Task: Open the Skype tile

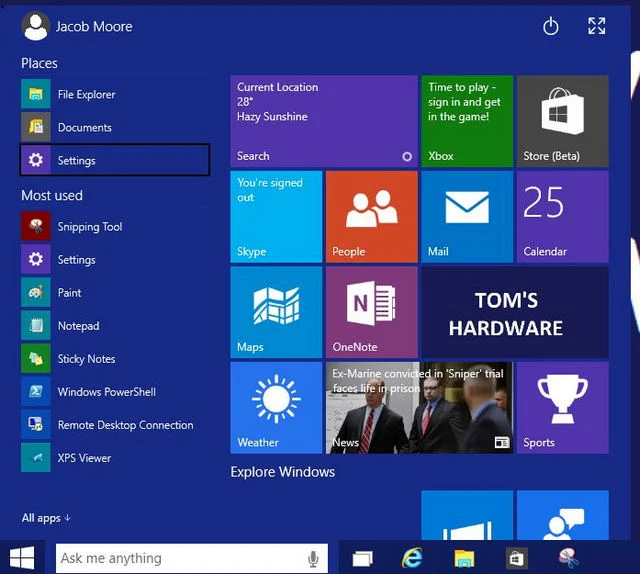Action: pos(276,217)
